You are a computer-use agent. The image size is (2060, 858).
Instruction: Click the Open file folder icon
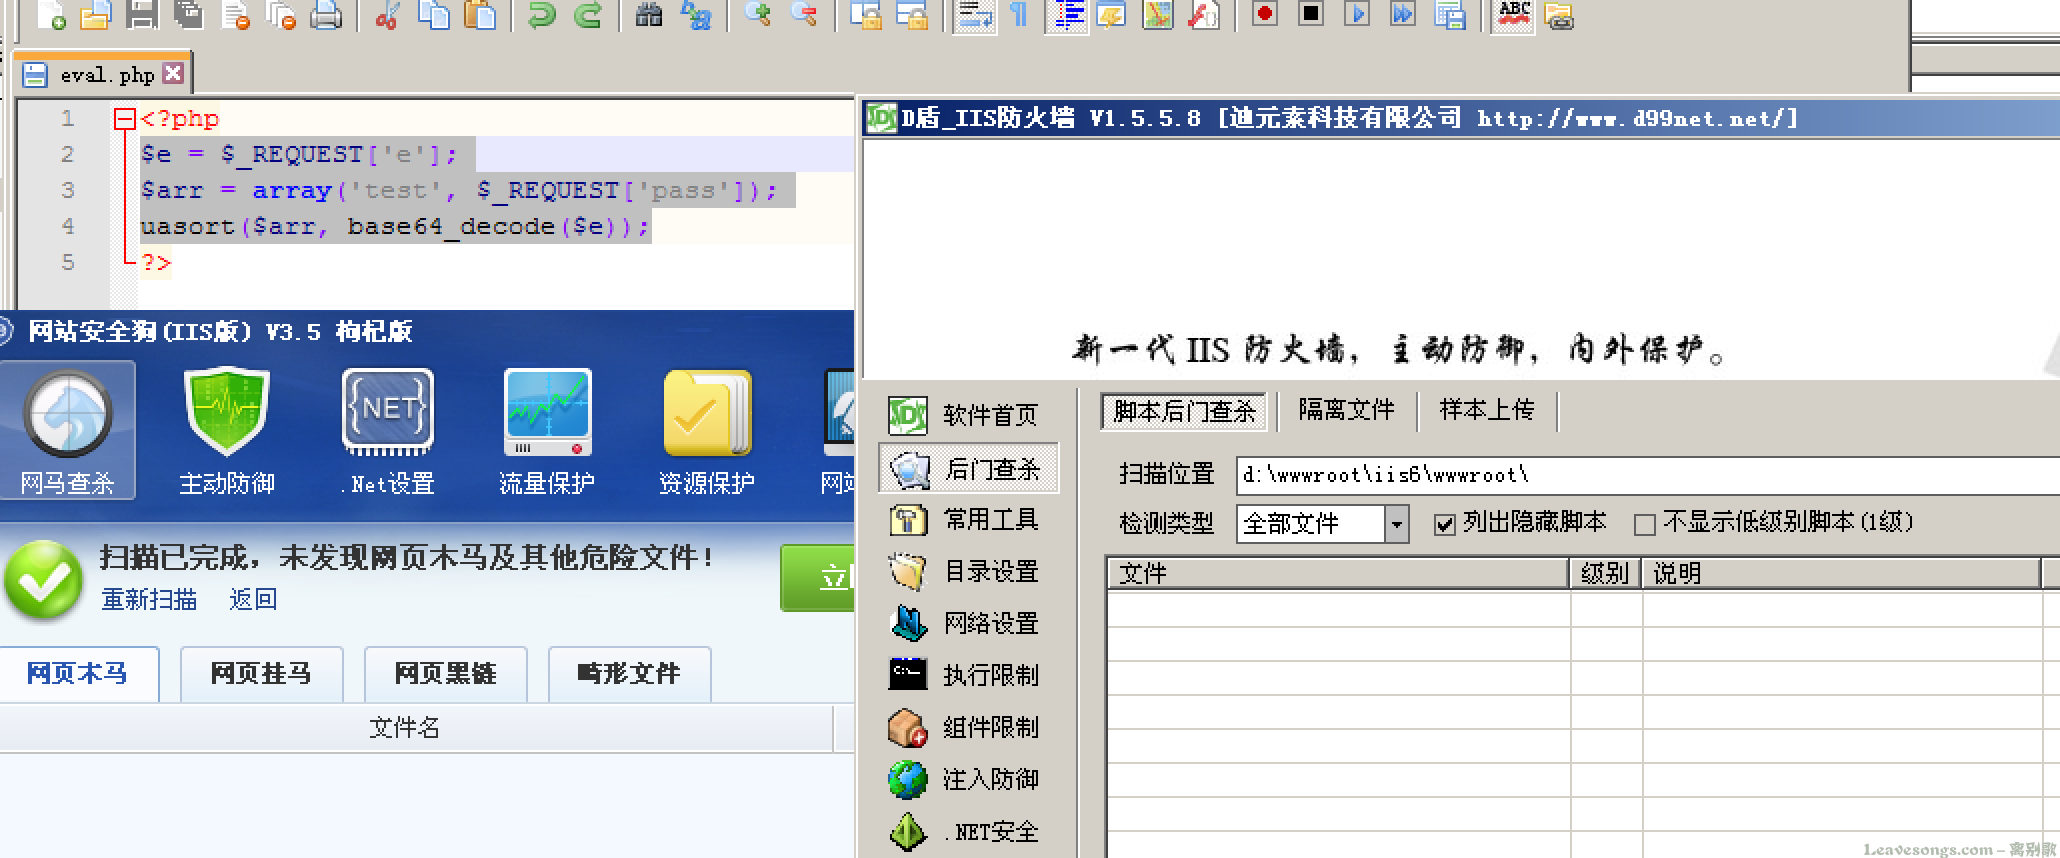[96, 14]
